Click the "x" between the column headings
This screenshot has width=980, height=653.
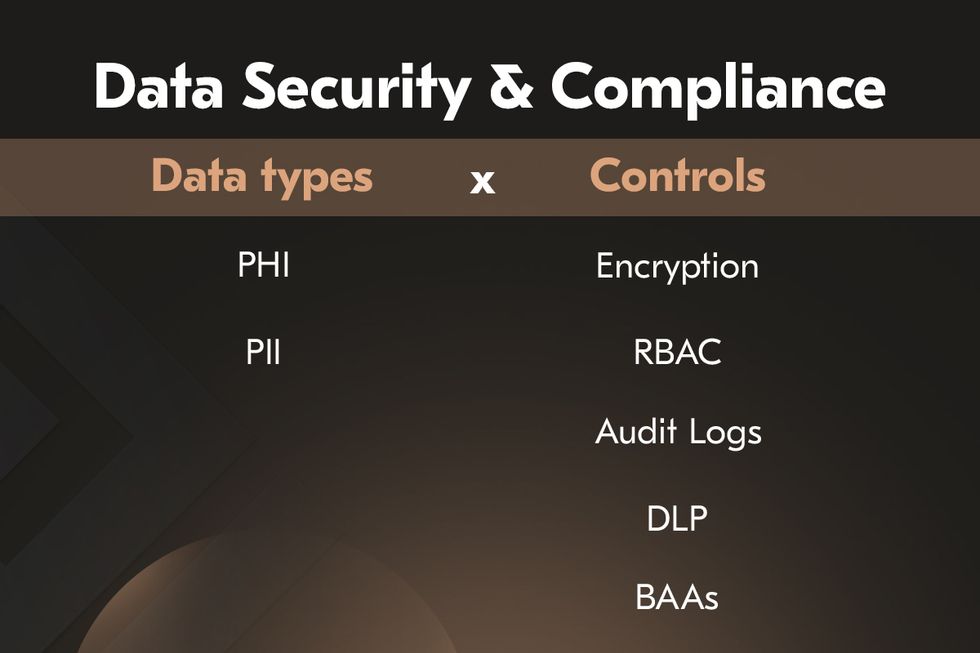482,181
